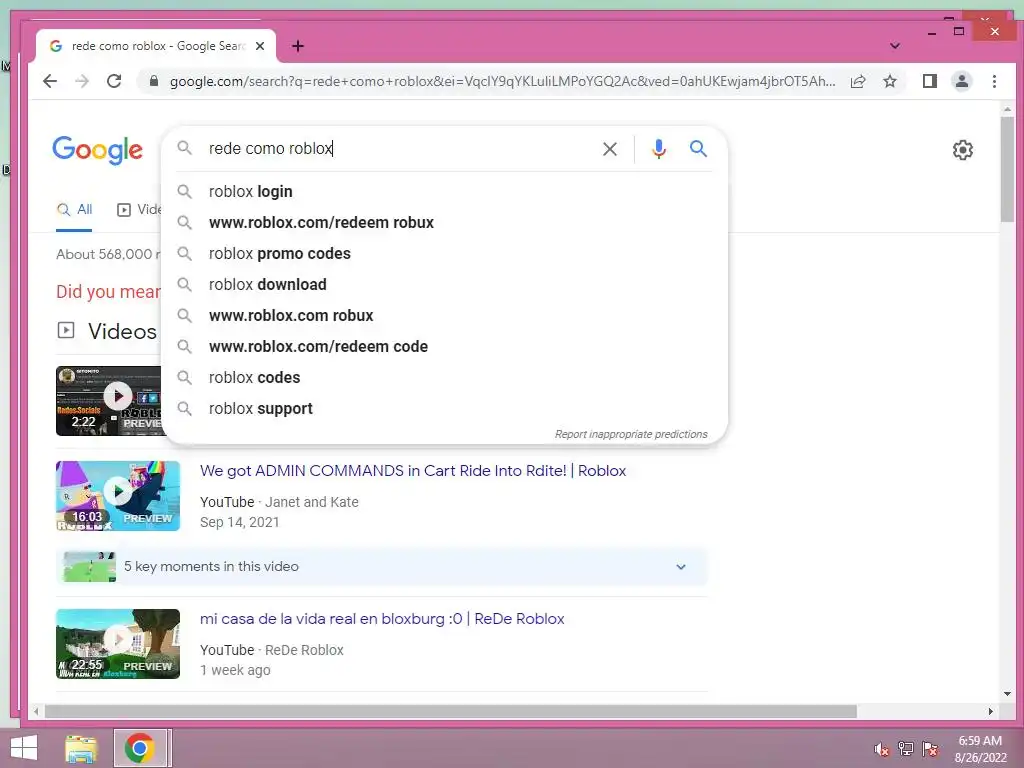Click the 'About 568,000' results count text
1024x768 pixels.
click(108, 254)
